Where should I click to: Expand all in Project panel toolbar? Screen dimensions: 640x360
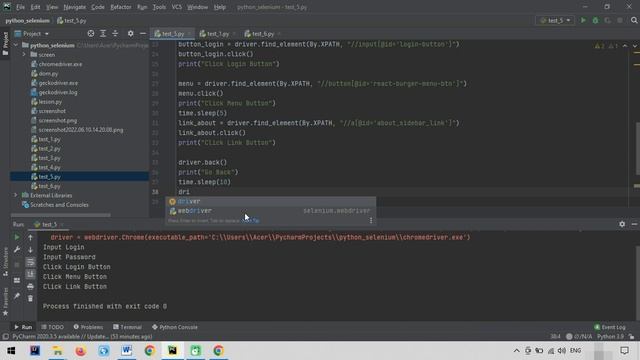[x=103, y=33]
